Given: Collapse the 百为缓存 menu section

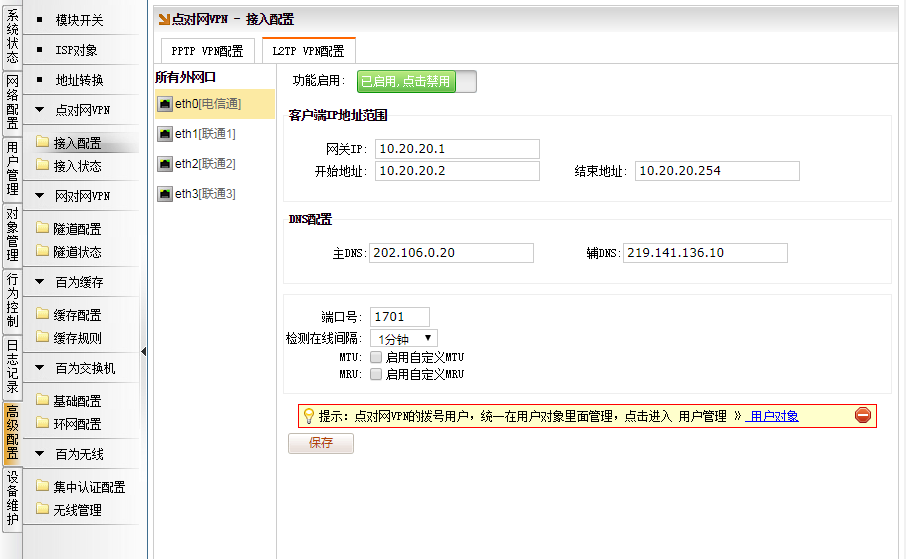Looking at the screenshot, I should 39,282.
